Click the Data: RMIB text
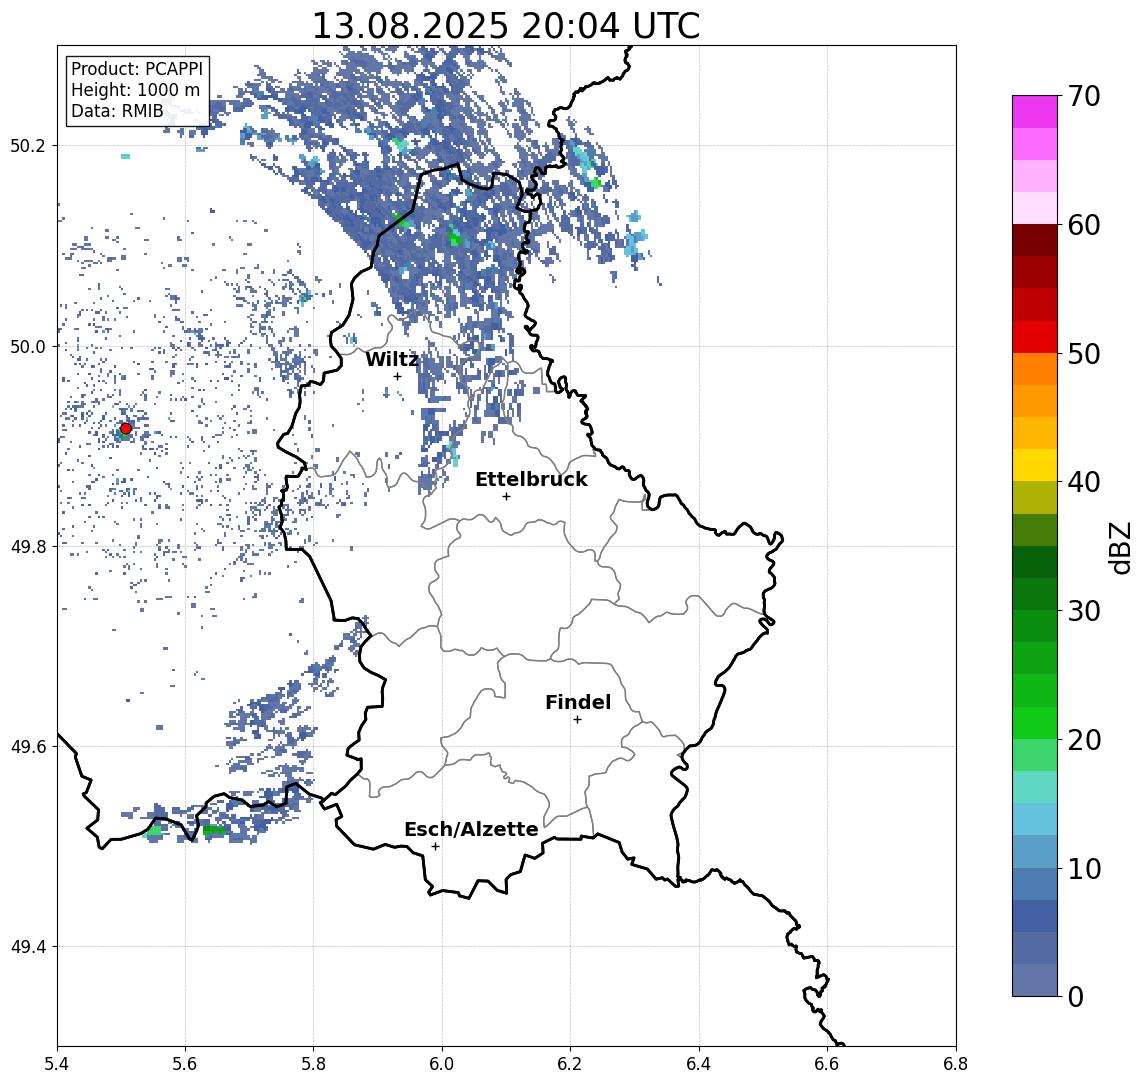 pyautogui.click(x=117, y=111)
